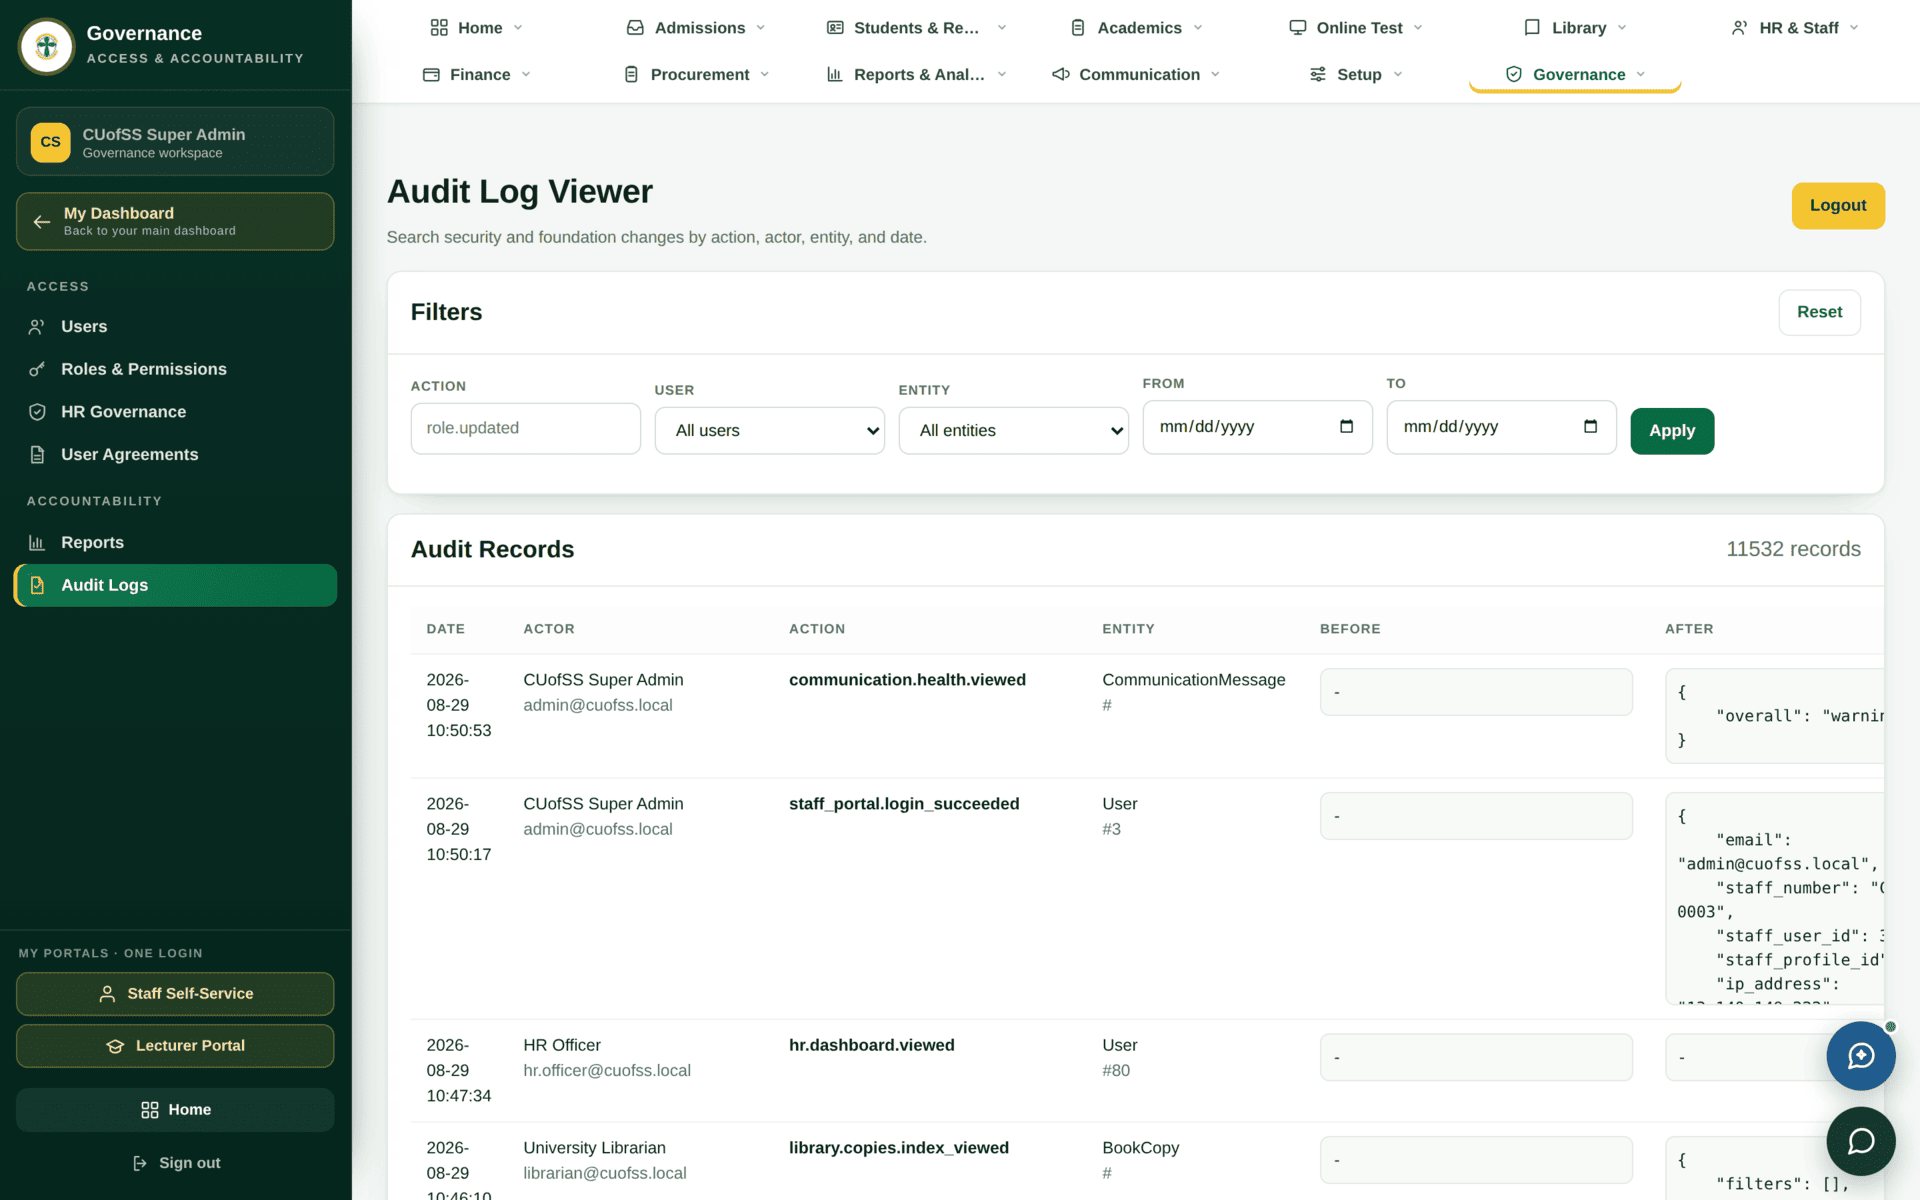Open the User filter dropdown
Image resolution: width=1920 pixels, height=1200 pixels.
(769, 431)
